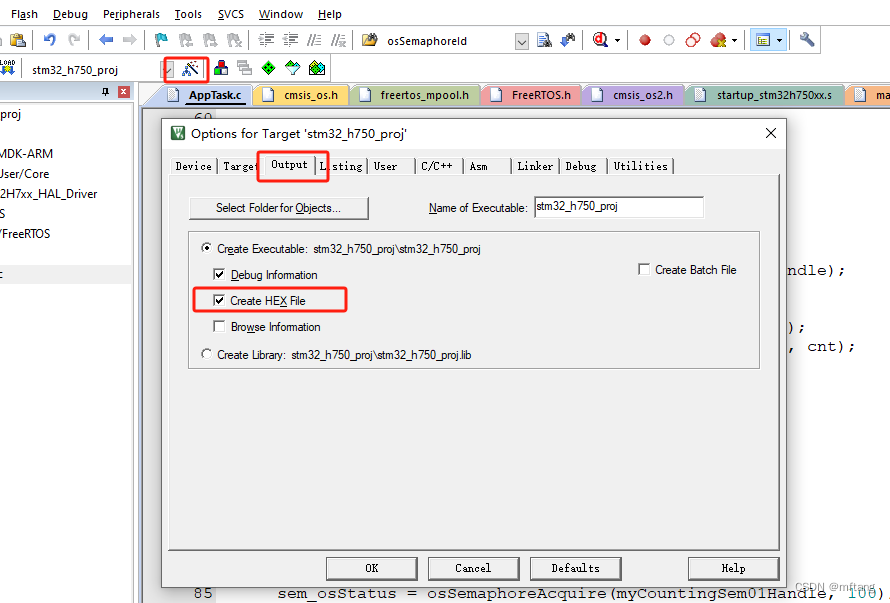Click the grey disable-breakpoint circle icon

[x=669, y=40]
